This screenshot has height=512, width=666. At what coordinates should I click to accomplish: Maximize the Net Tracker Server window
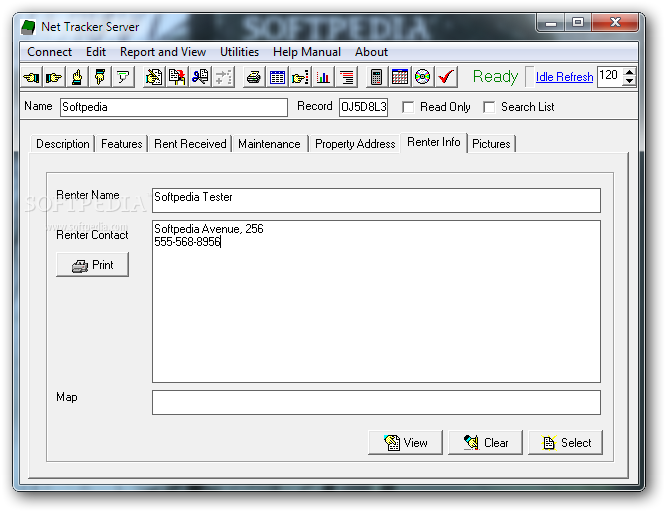(x=578, y=23)
